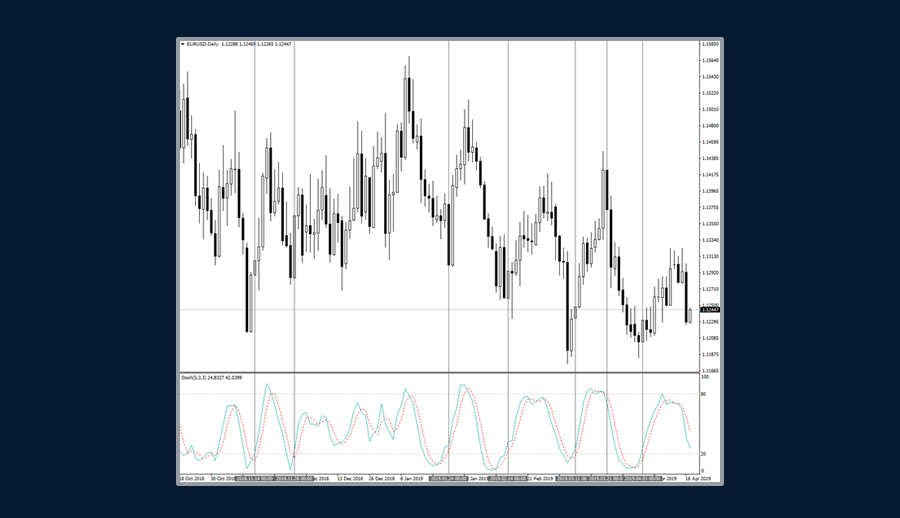The width and height of the screenshot is (900, 518).
Task: Select the 2019.03.11 date marker label
Action: point(575,479)
